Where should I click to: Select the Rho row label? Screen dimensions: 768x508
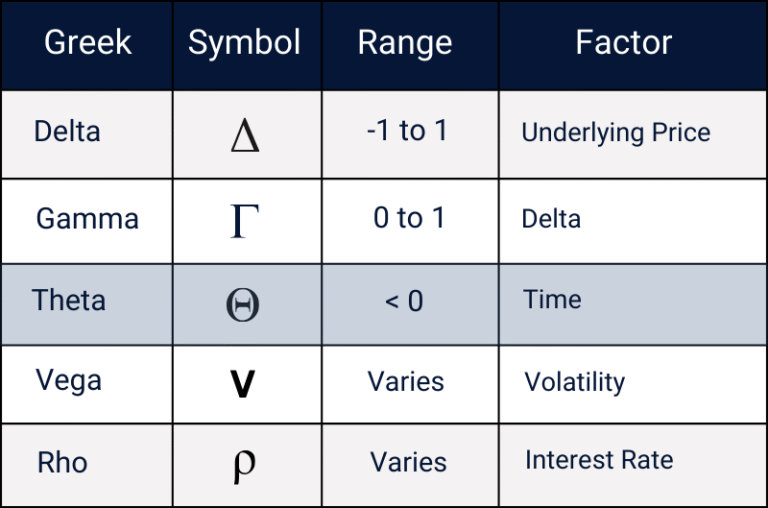[62, 463]
